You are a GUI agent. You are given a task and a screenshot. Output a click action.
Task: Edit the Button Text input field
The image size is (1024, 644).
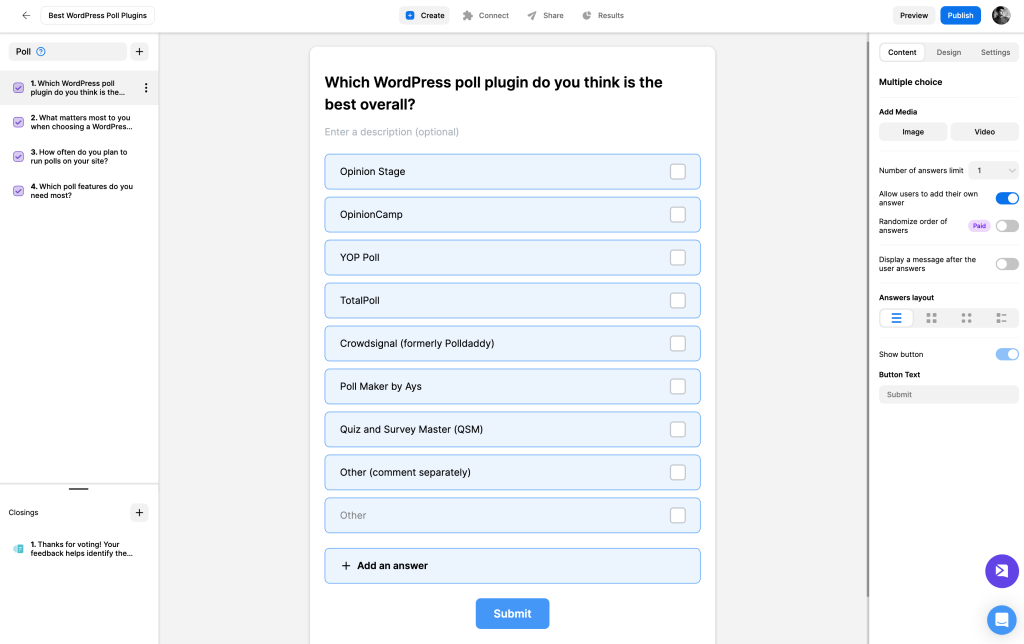coord(948,394)
